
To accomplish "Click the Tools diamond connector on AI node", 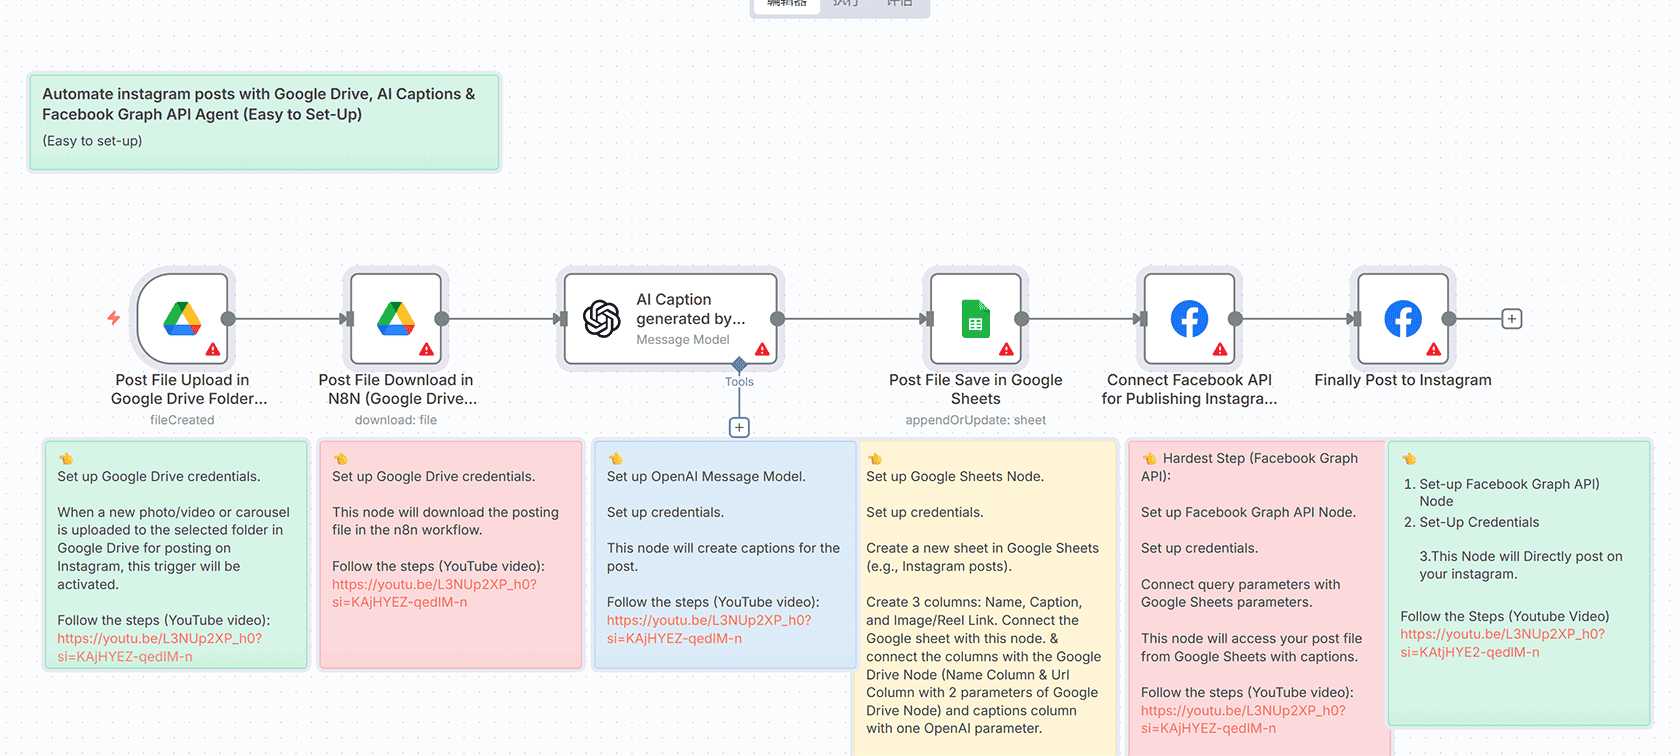I will pos(739,364).
